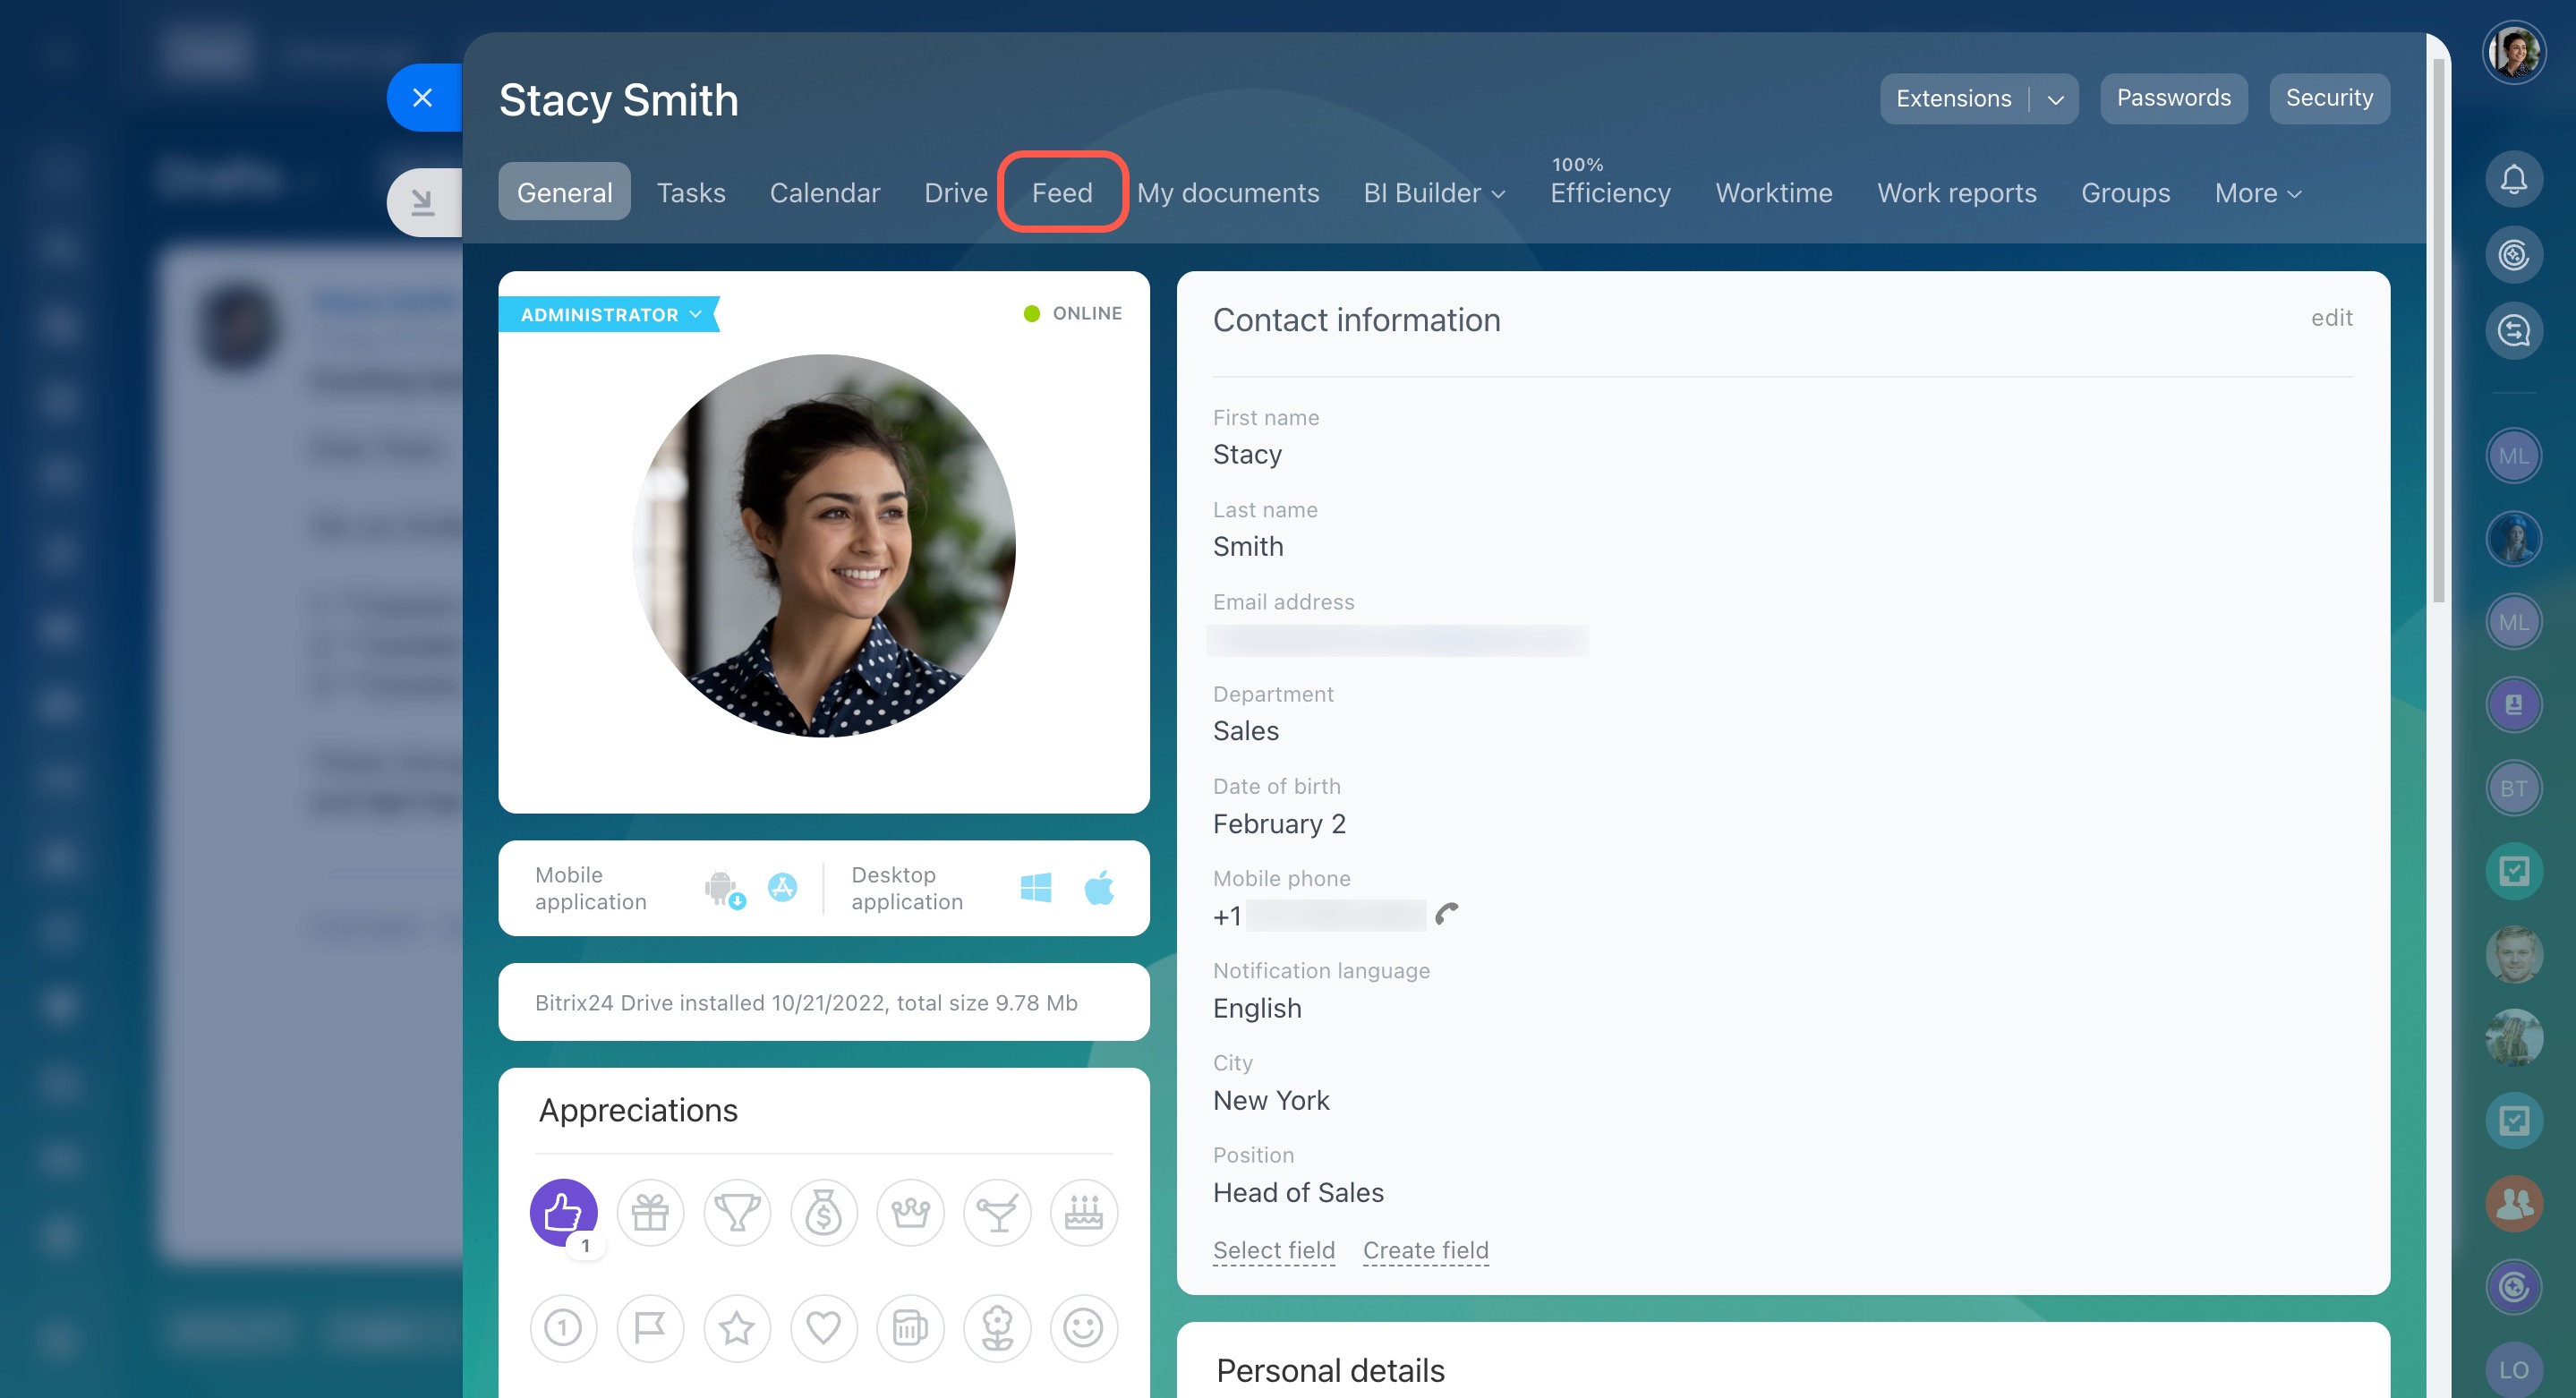Click the phone call icon beside mobile number
The width and height of the screenshot is (2576, 1398).
click(1447, 914)
